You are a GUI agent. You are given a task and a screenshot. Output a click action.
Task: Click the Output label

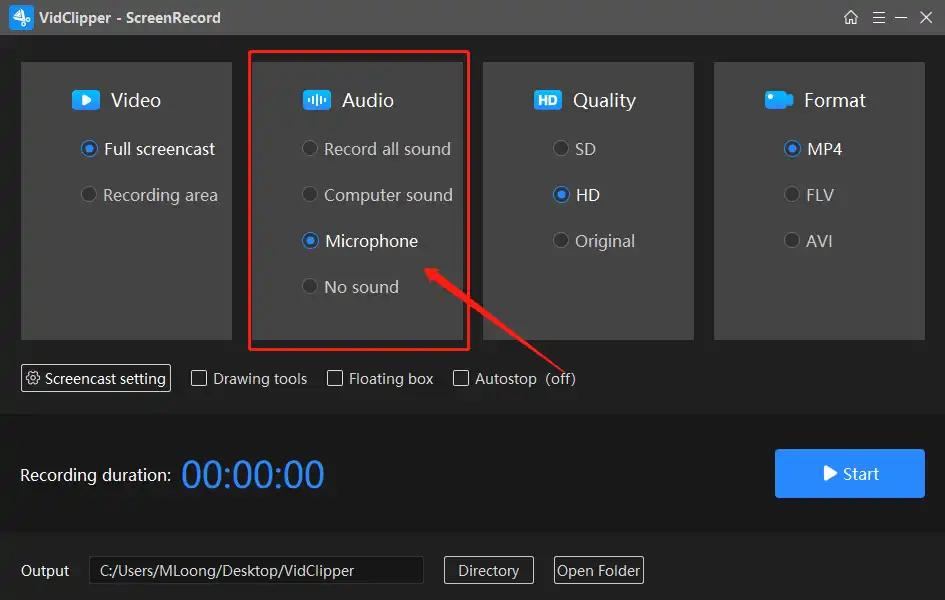(45, 570)
